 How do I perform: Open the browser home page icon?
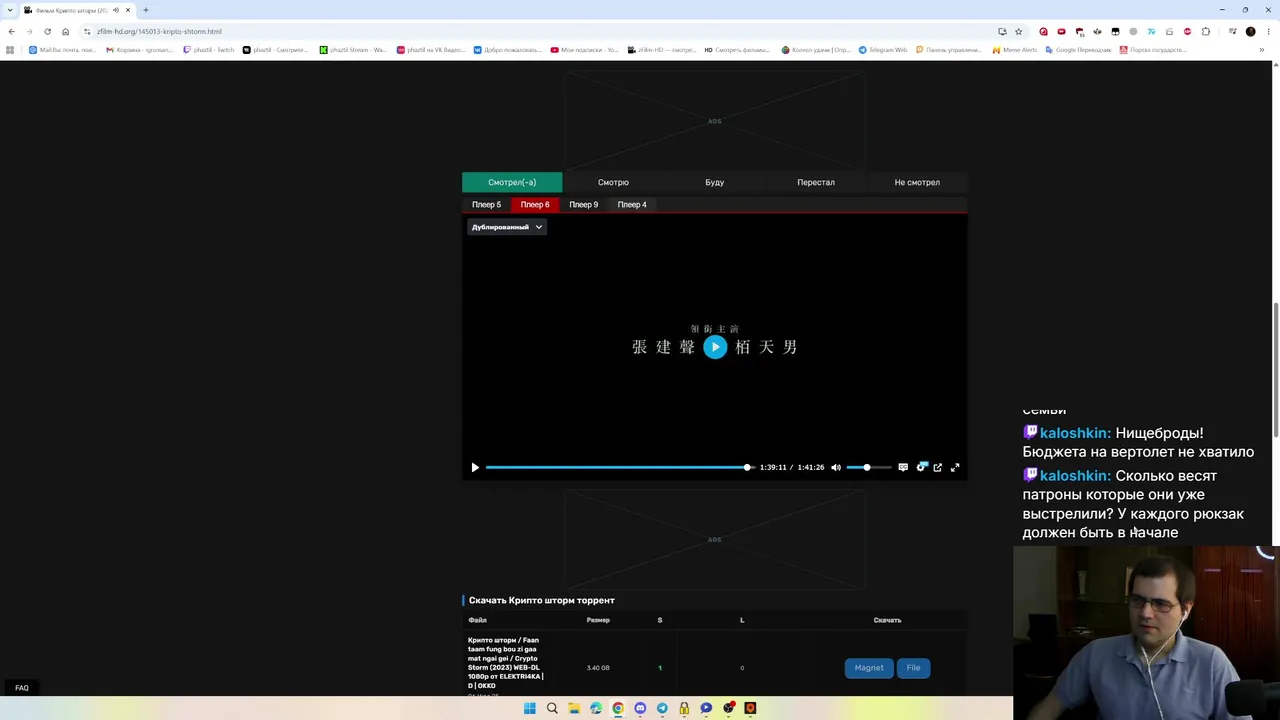(65, 31)
